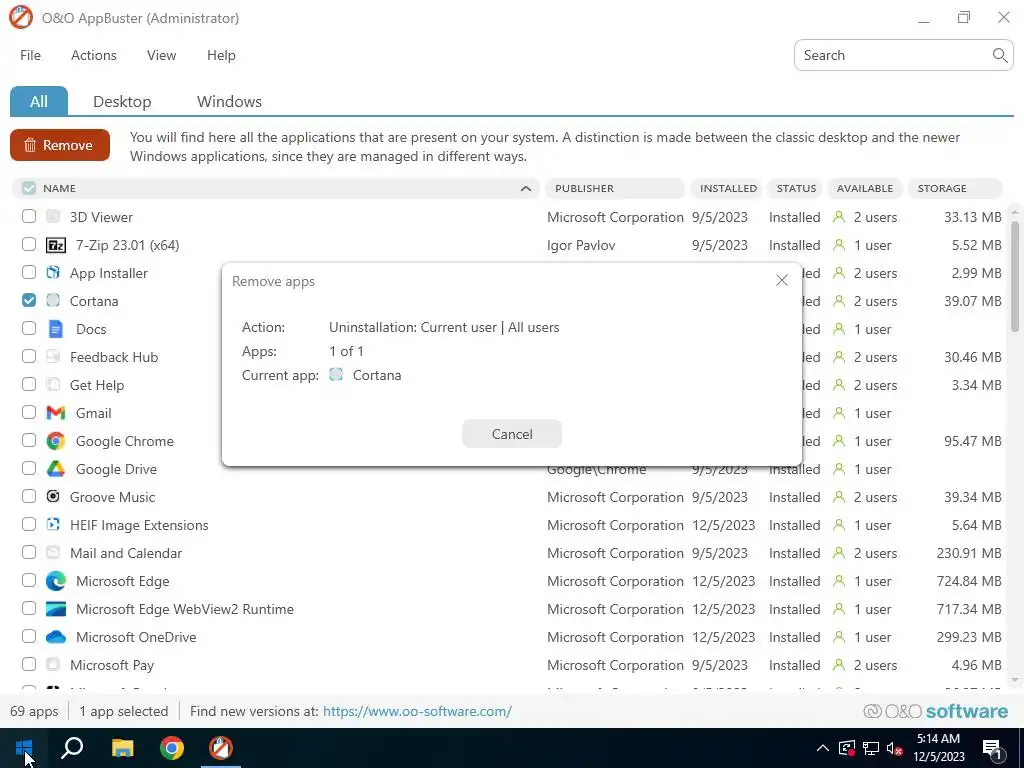Open the Actions menu
This screenshot has height=768, width=1024.
[93, 56]
